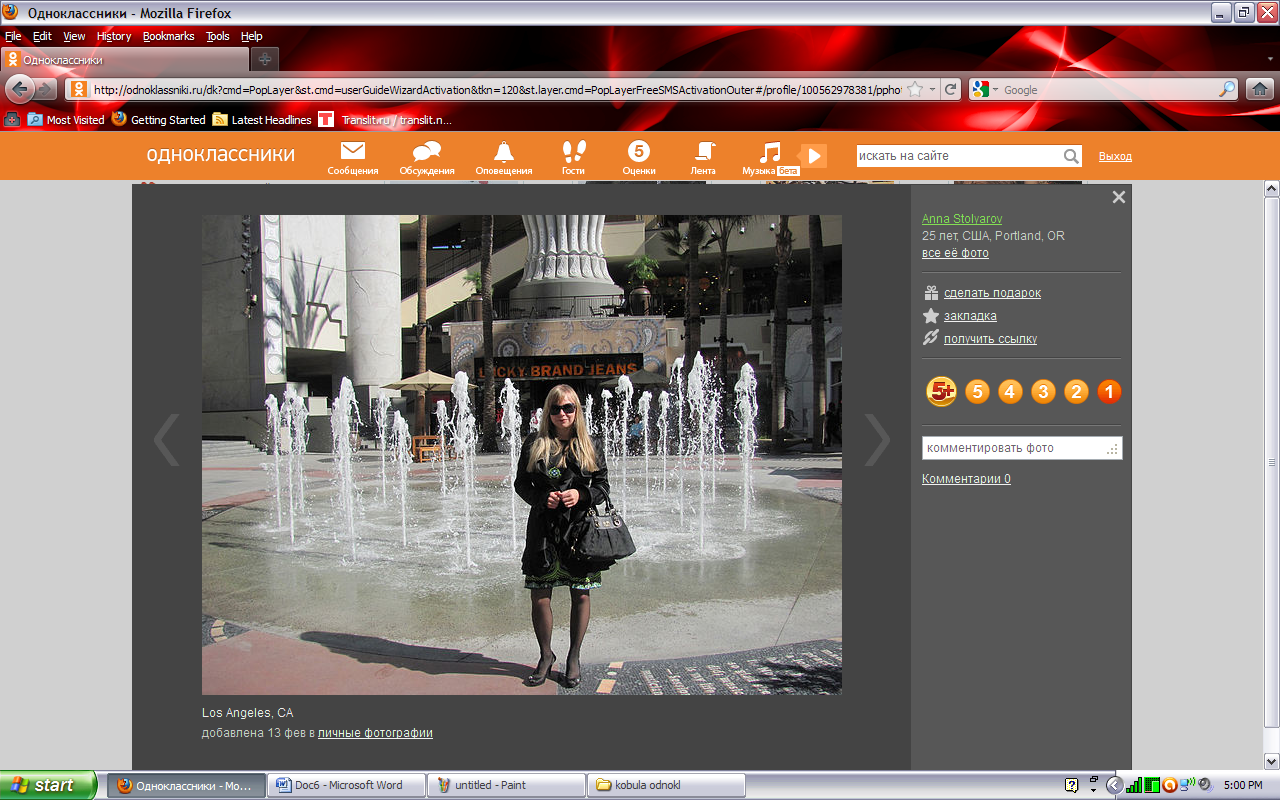Image resolution: width=1280 pixels, height=800 pixels.
Task: Open Google search engine dropdown
Action: coord(984,89)
